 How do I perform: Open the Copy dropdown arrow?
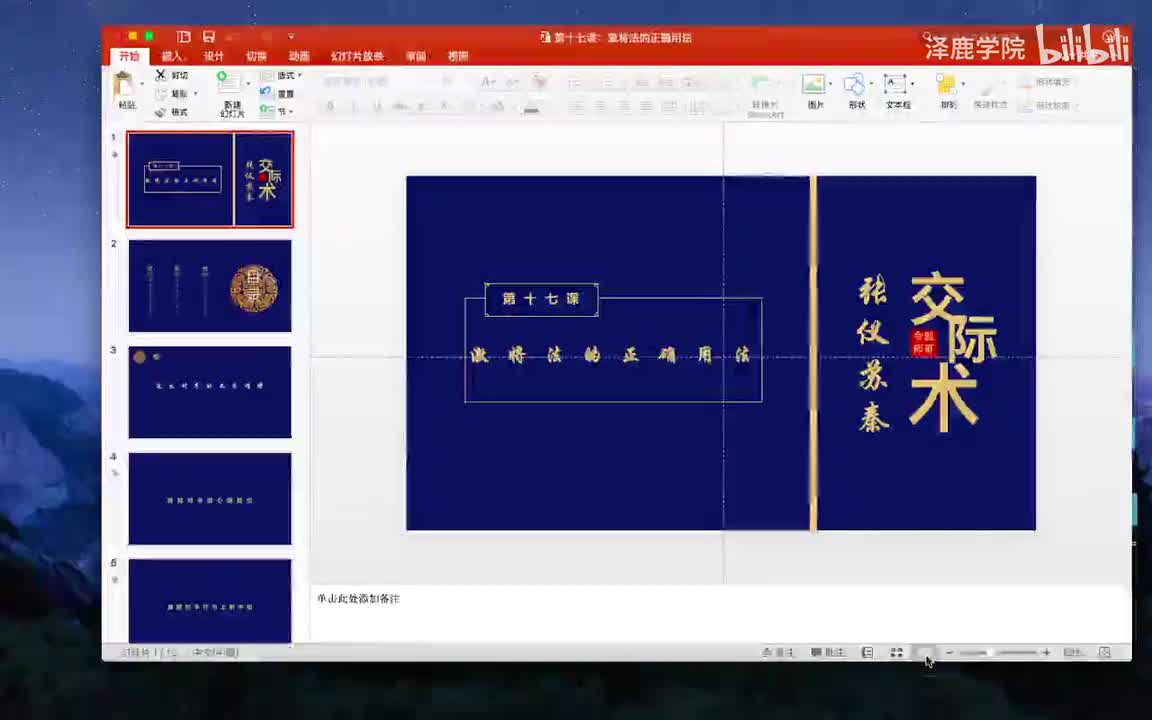195,93
